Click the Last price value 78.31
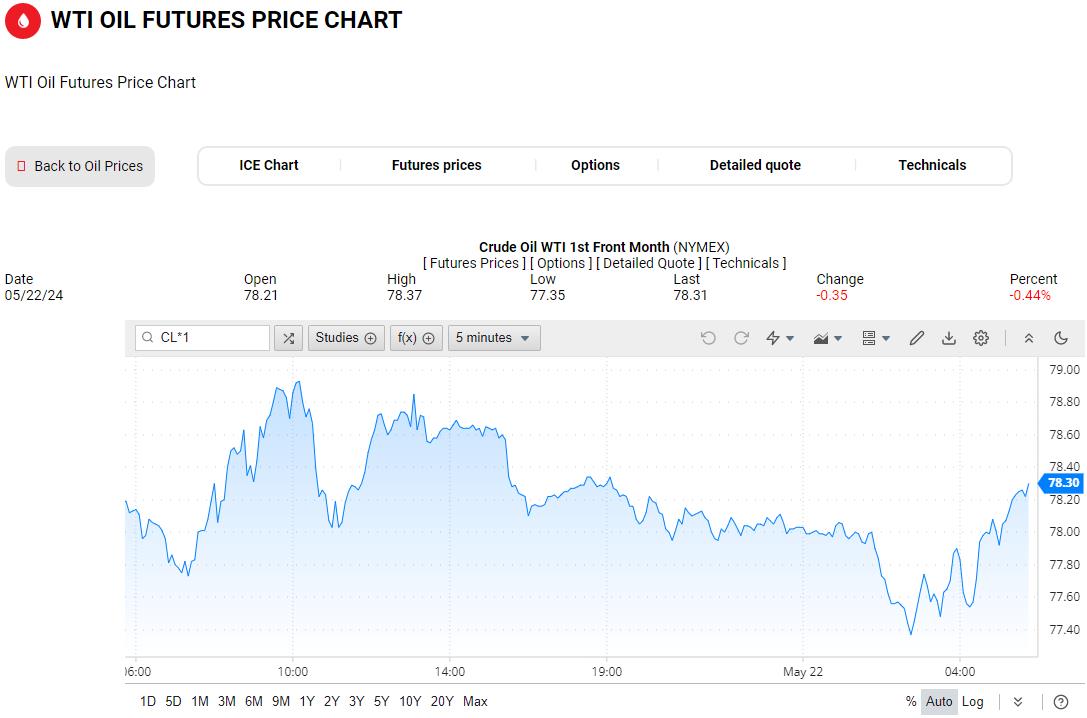The width and height of the screenshot is (1087, 718). click(690, 295)
